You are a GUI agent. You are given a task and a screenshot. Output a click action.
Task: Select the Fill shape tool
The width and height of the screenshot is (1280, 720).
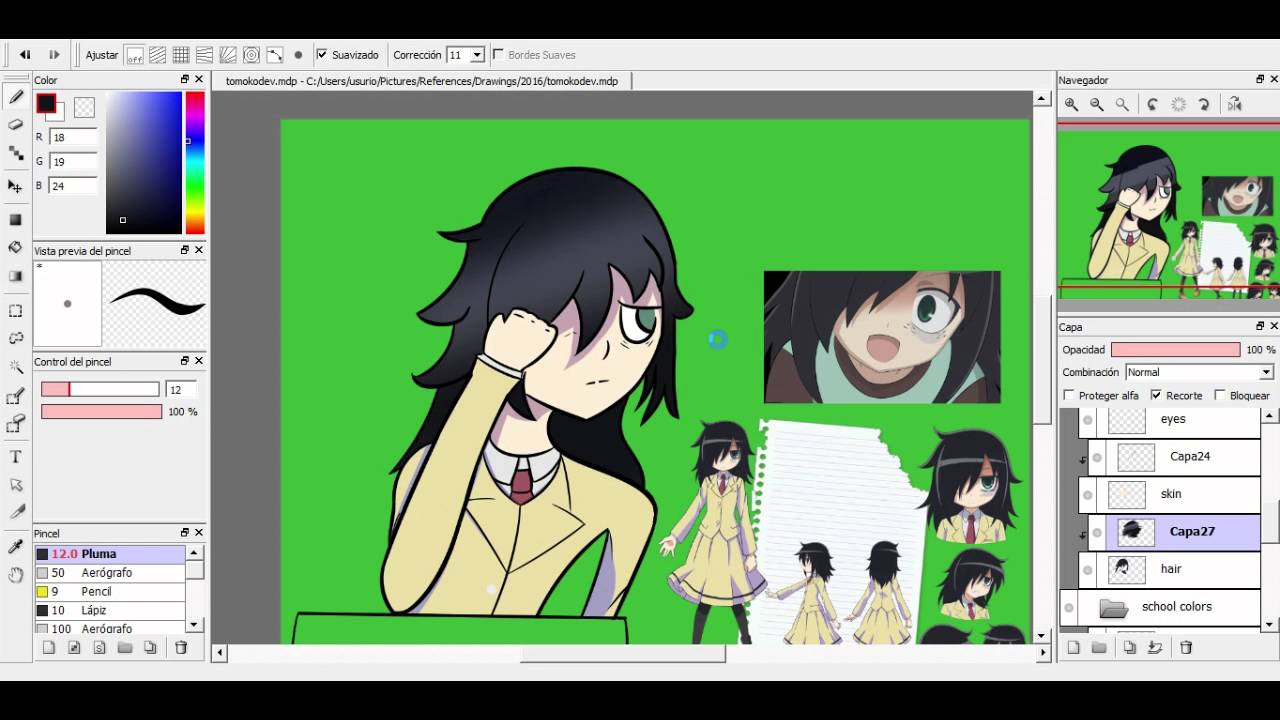(x=15, y=219)
